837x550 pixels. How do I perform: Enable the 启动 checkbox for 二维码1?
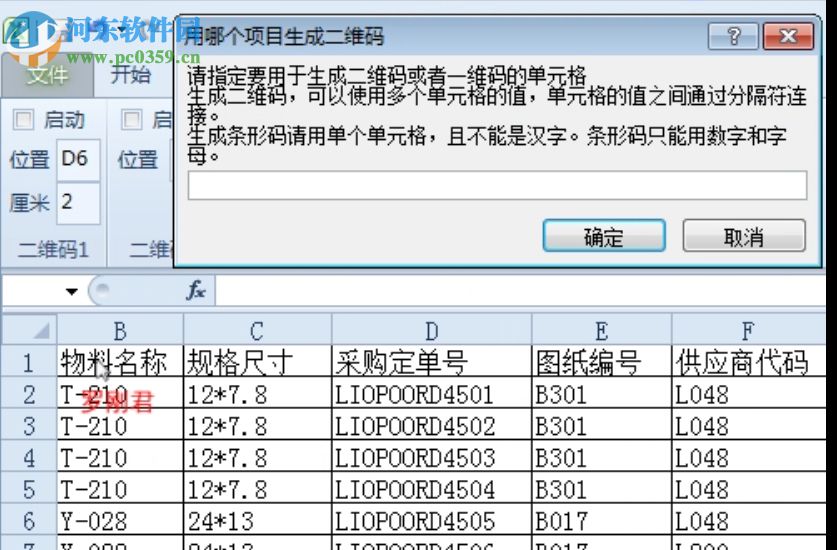point(23,120)
